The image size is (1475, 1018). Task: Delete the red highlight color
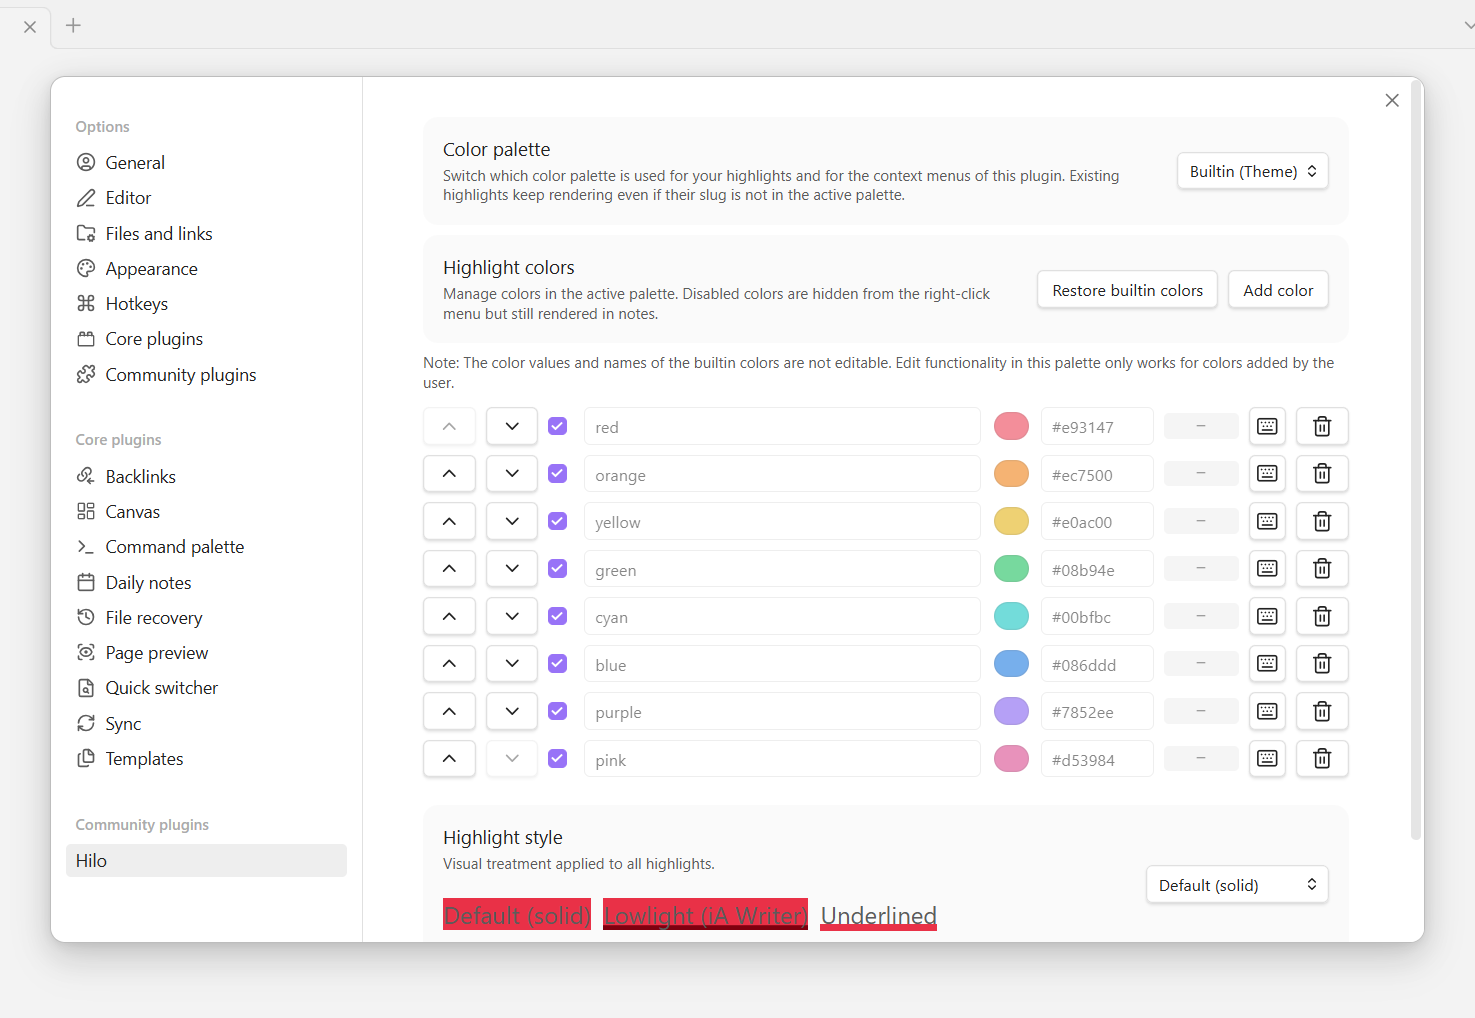[1322, 426]
